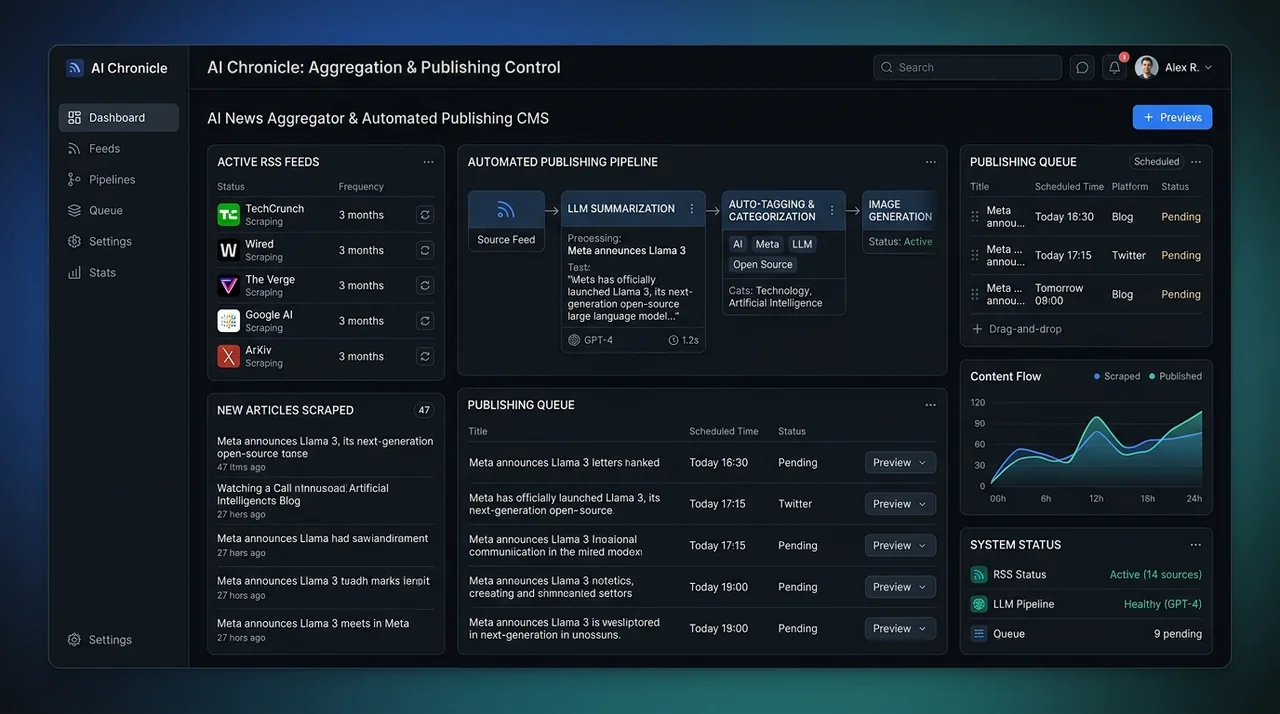Open the chat messages icon
1280x714 pixels.
pos(1082,67)
